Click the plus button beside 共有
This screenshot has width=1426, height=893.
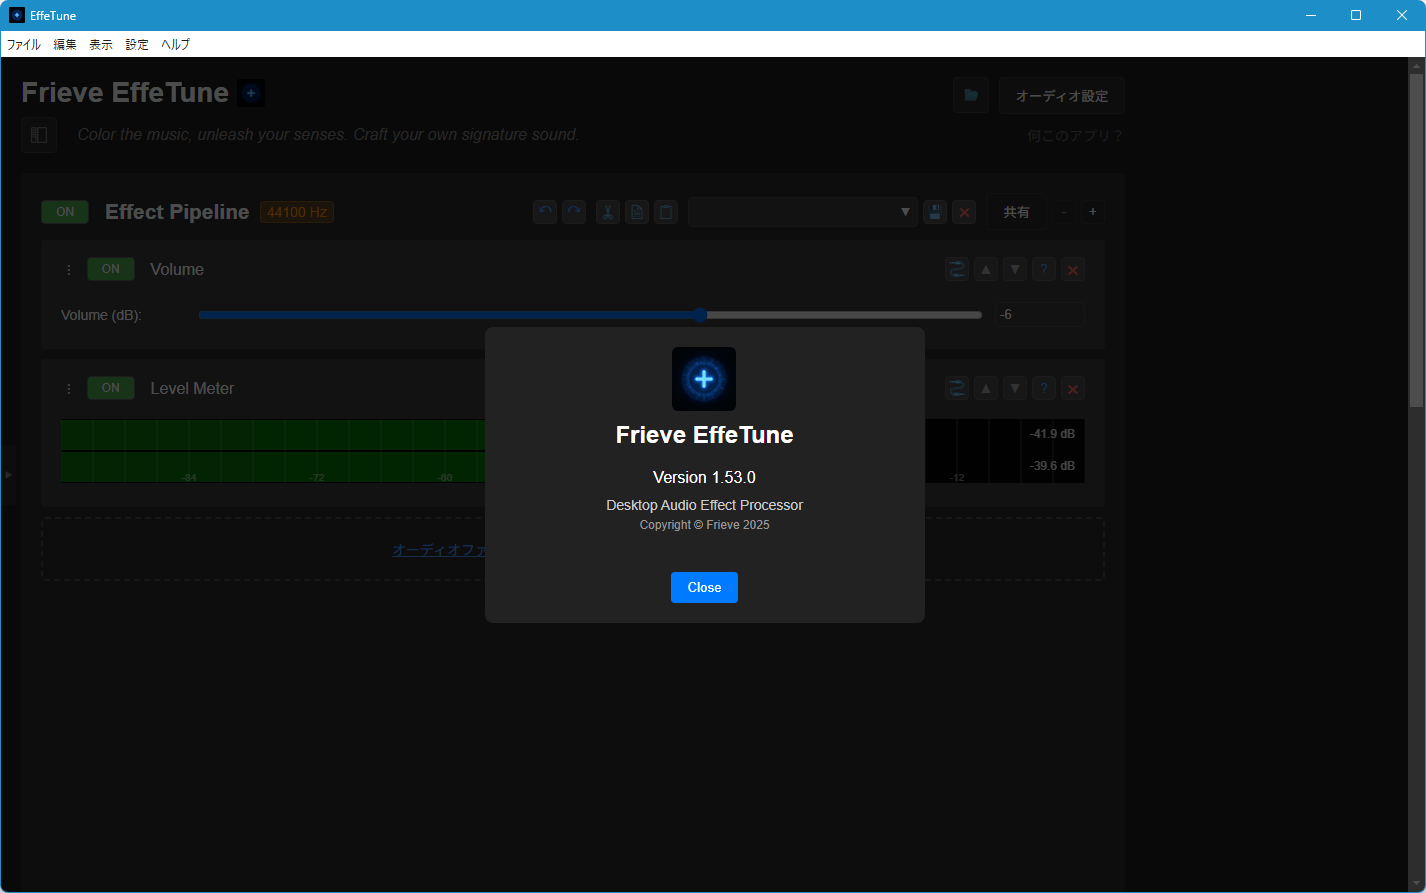point(1093,212)
